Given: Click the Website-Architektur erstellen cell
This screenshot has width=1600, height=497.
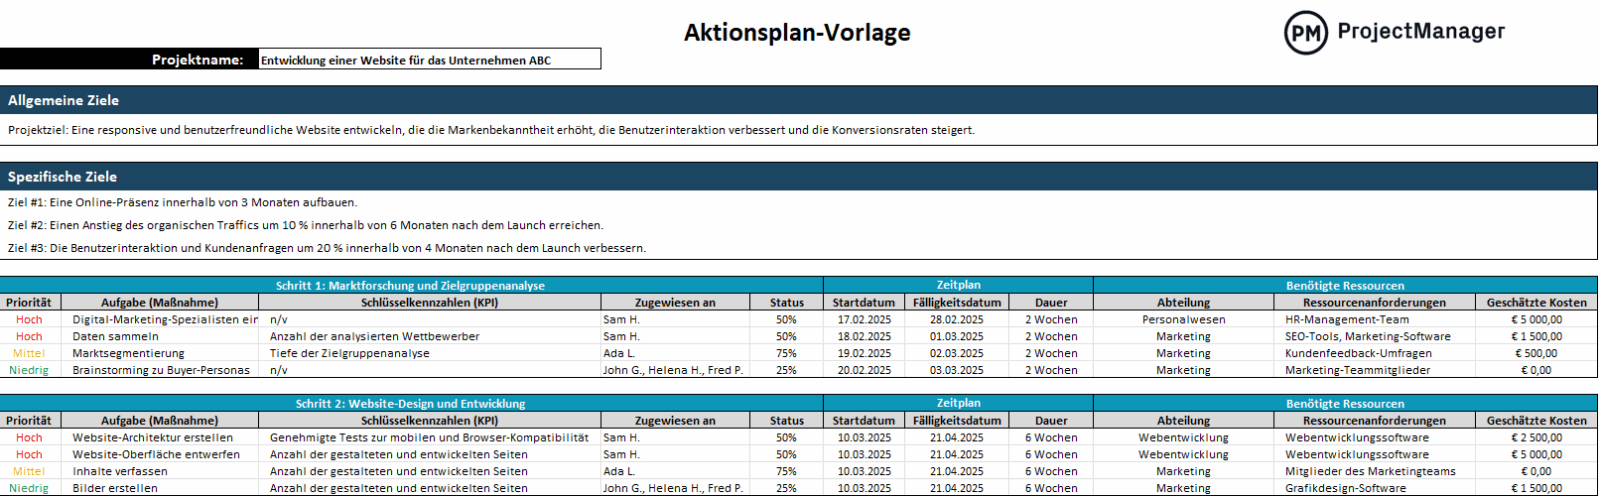Looking at the screenshot, I should click(x=153, y=437).
